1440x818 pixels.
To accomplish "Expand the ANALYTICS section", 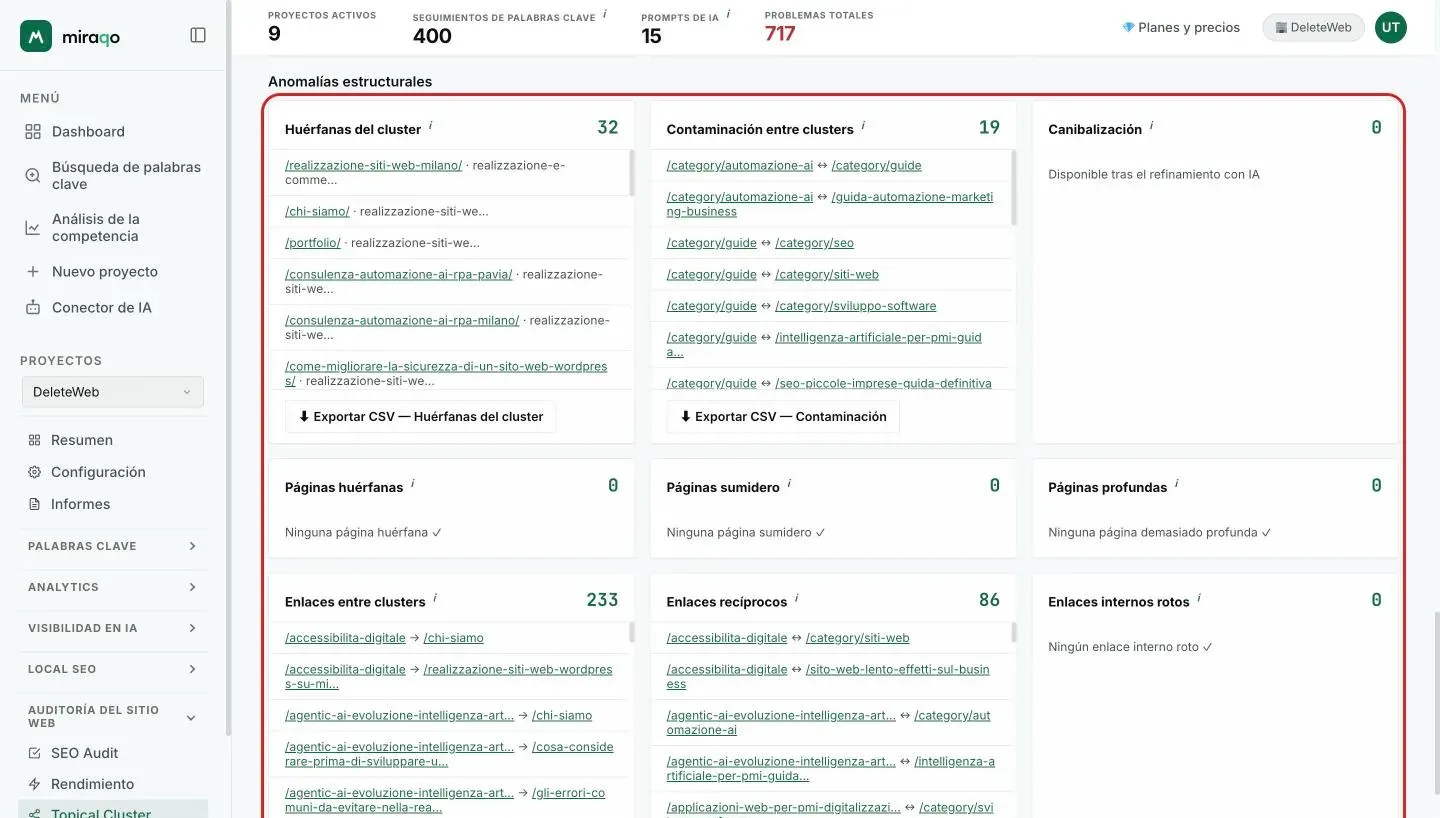I will pyautogui.click(x=113, y=587).
